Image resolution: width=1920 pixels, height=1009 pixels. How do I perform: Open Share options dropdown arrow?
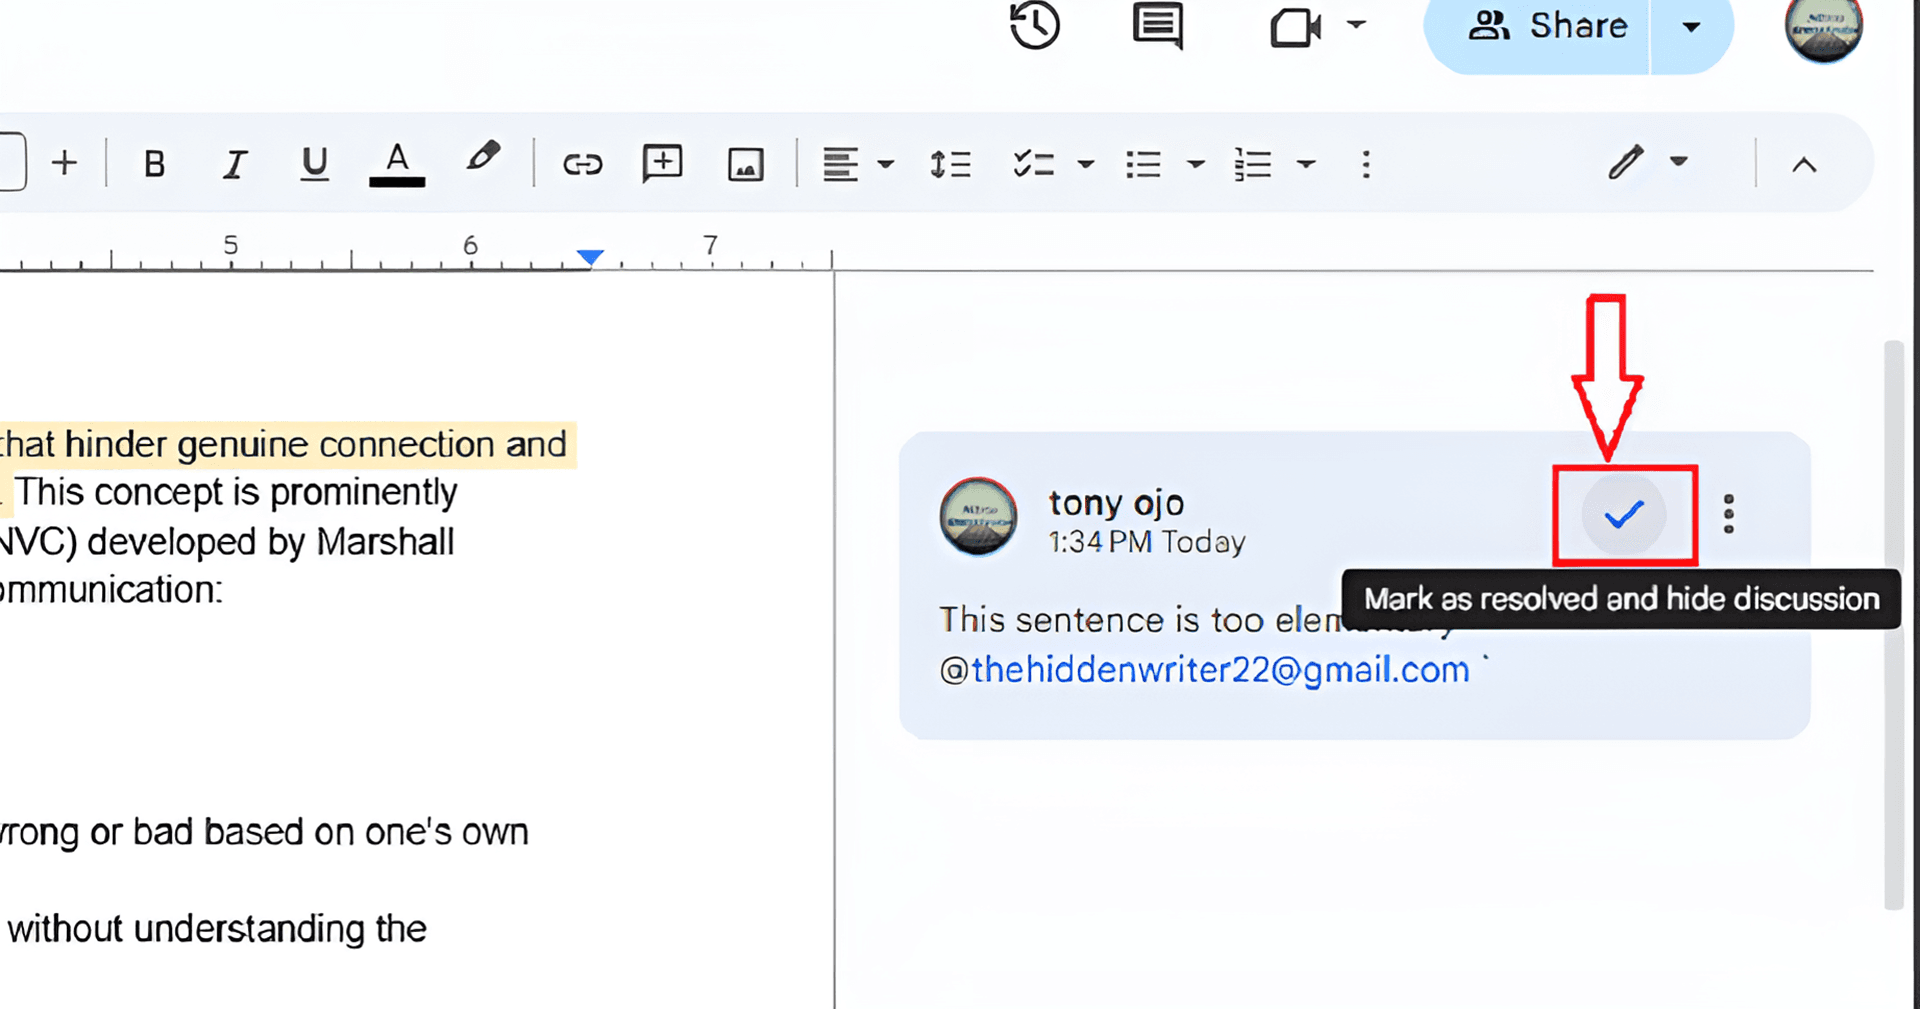click(1691, 27)
